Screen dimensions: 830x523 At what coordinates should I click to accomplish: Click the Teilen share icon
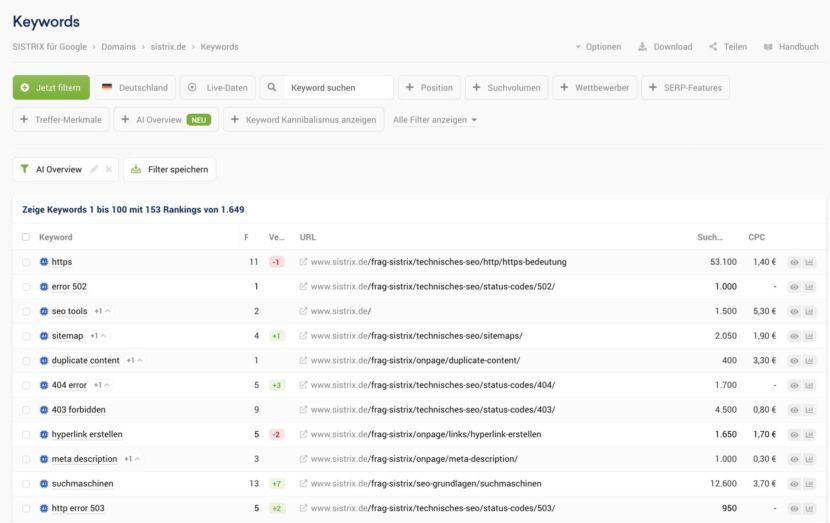pos(713,47)
